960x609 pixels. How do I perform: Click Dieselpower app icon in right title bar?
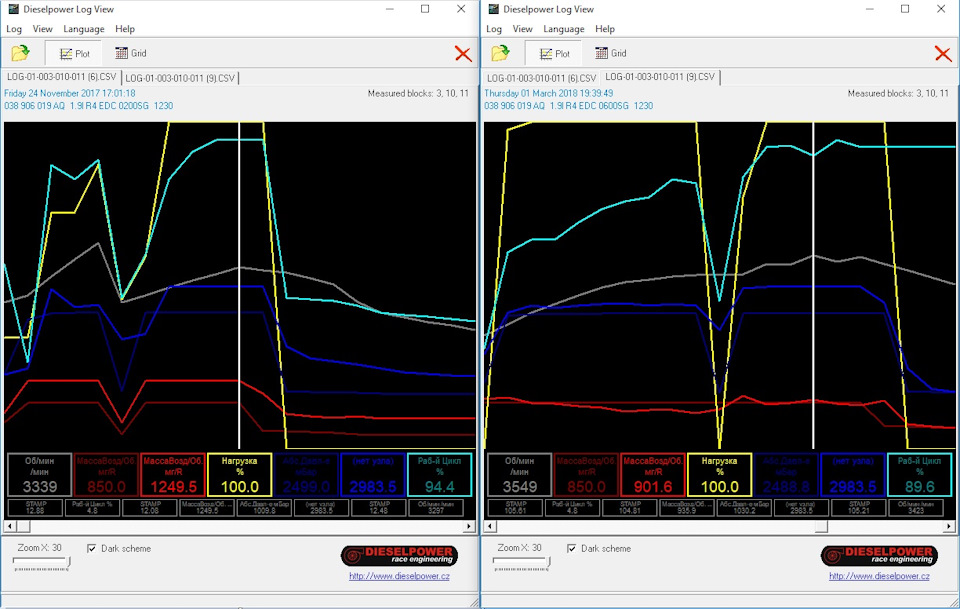(493, 9)
